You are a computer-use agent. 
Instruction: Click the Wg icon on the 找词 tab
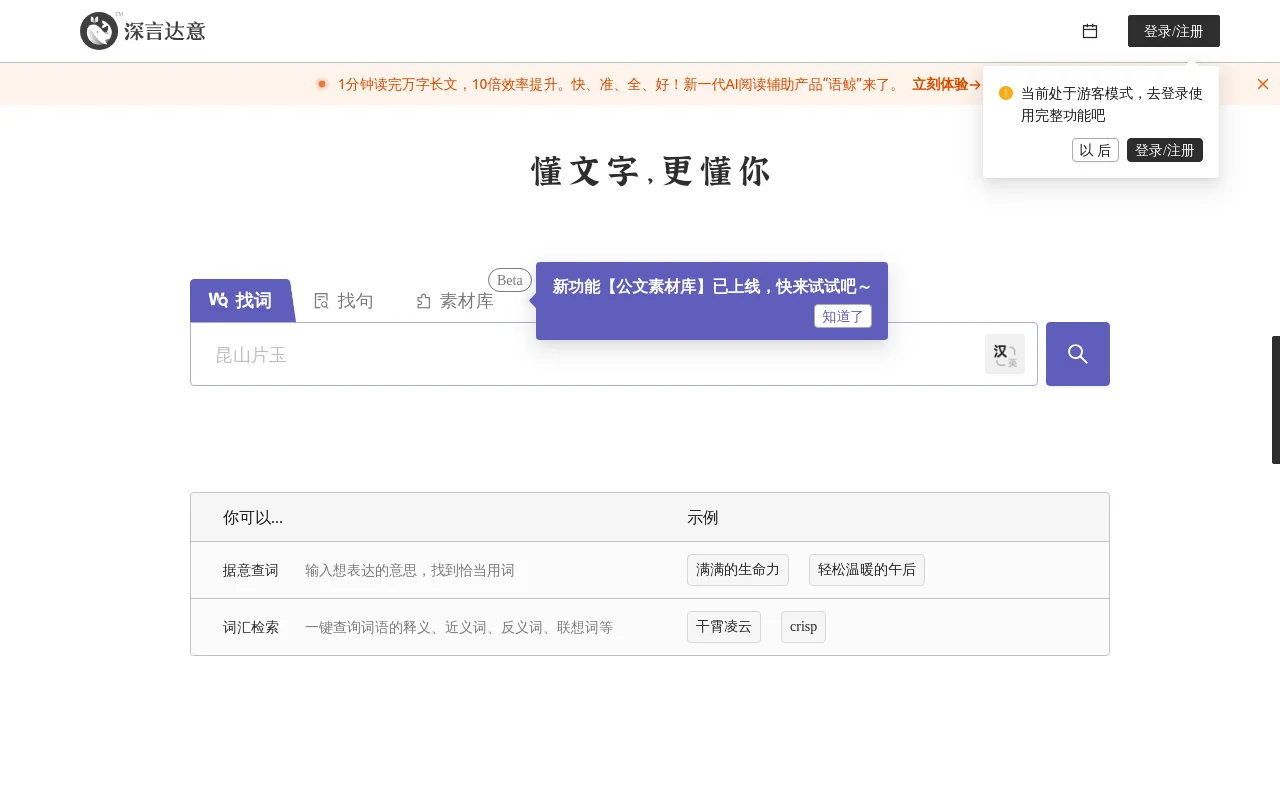(218, 300)
